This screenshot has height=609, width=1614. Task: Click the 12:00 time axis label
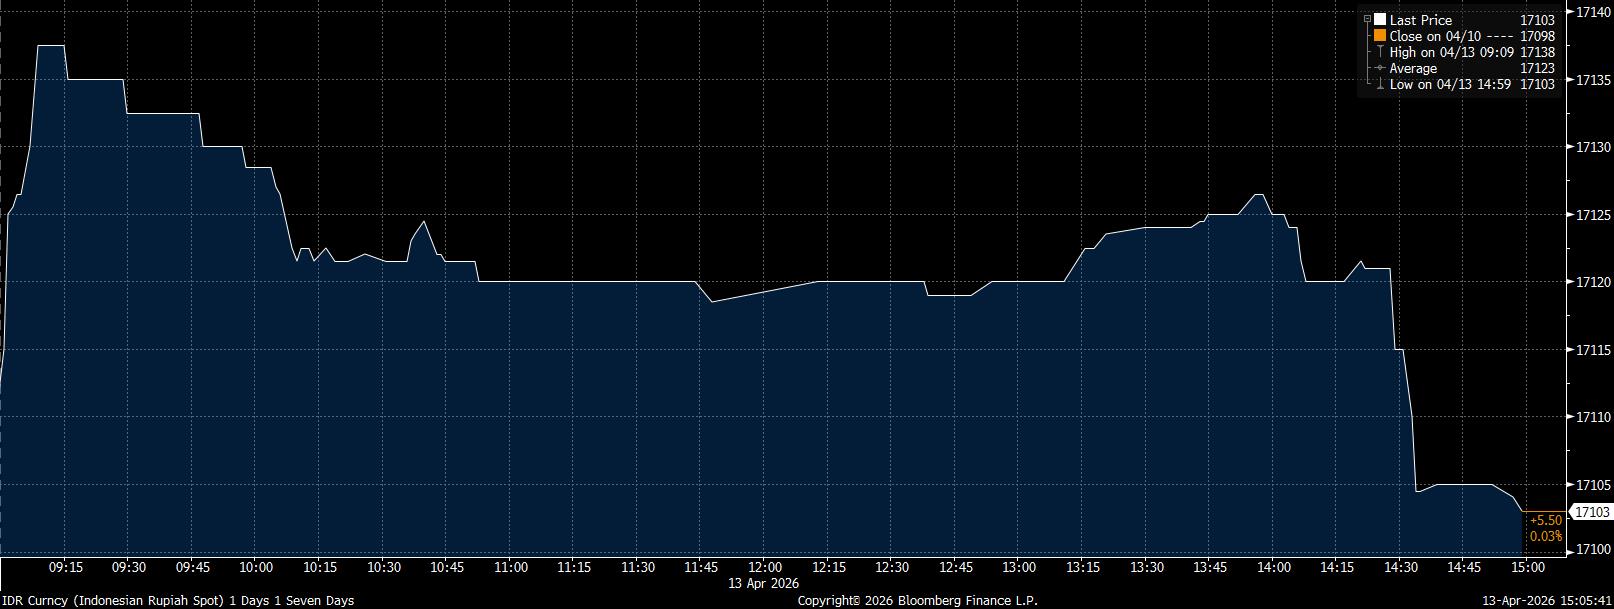tap(765, 568)
